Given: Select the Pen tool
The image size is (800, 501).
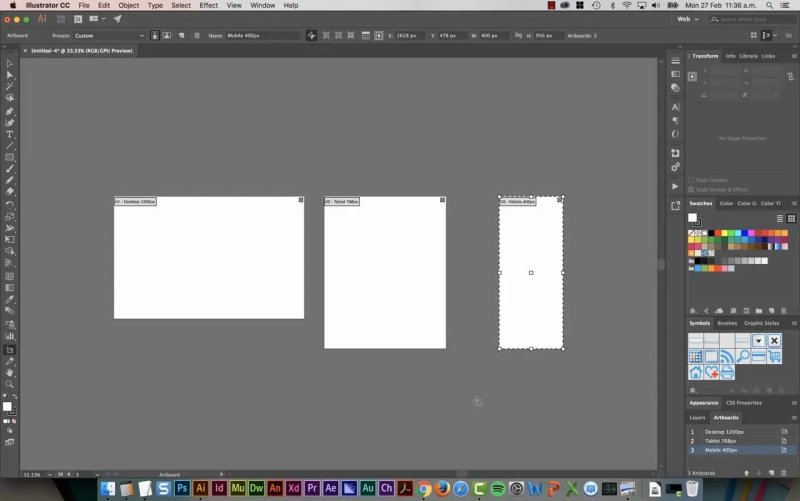Looking at the screenshot, I should pyautogui.click(x=9, y=111).
